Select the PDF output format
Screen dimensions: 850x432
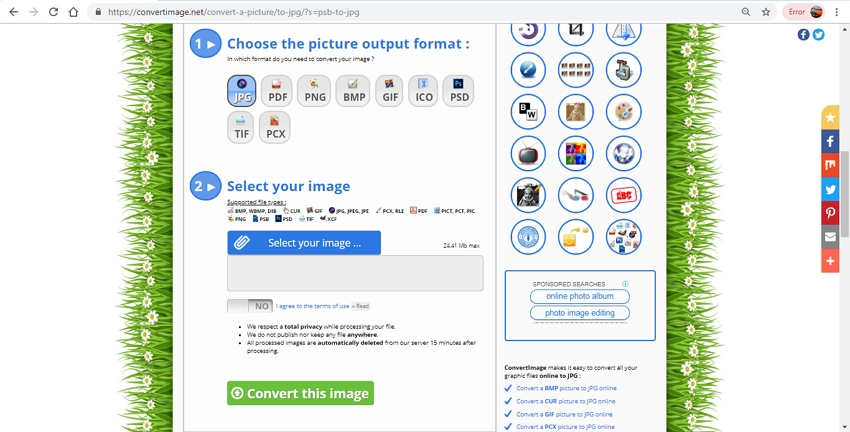[x=278, y=91]
